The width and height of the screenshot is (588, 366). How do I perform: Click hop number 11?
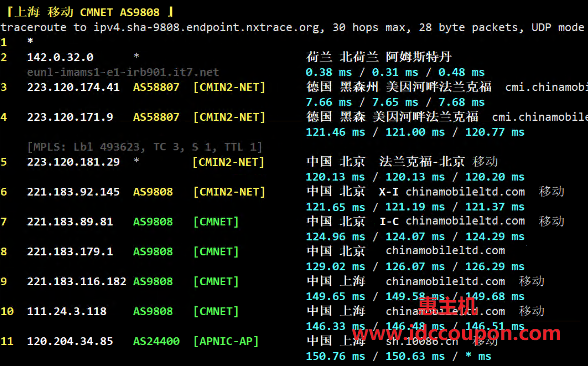[x=7, y=341]
